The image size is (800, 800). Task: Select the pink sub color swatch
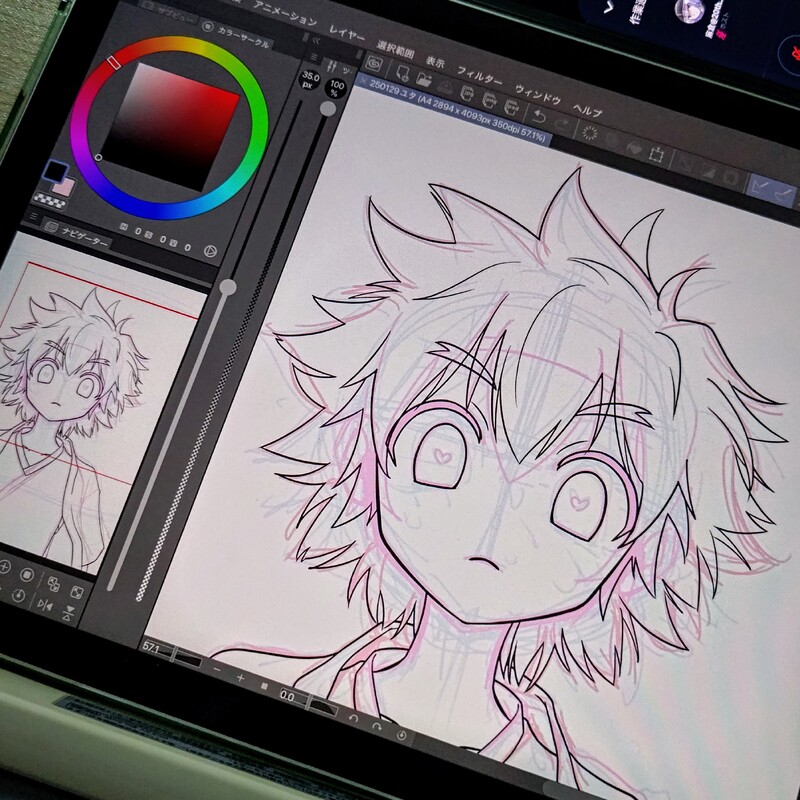pyautogui.click(x=67, y=187)
